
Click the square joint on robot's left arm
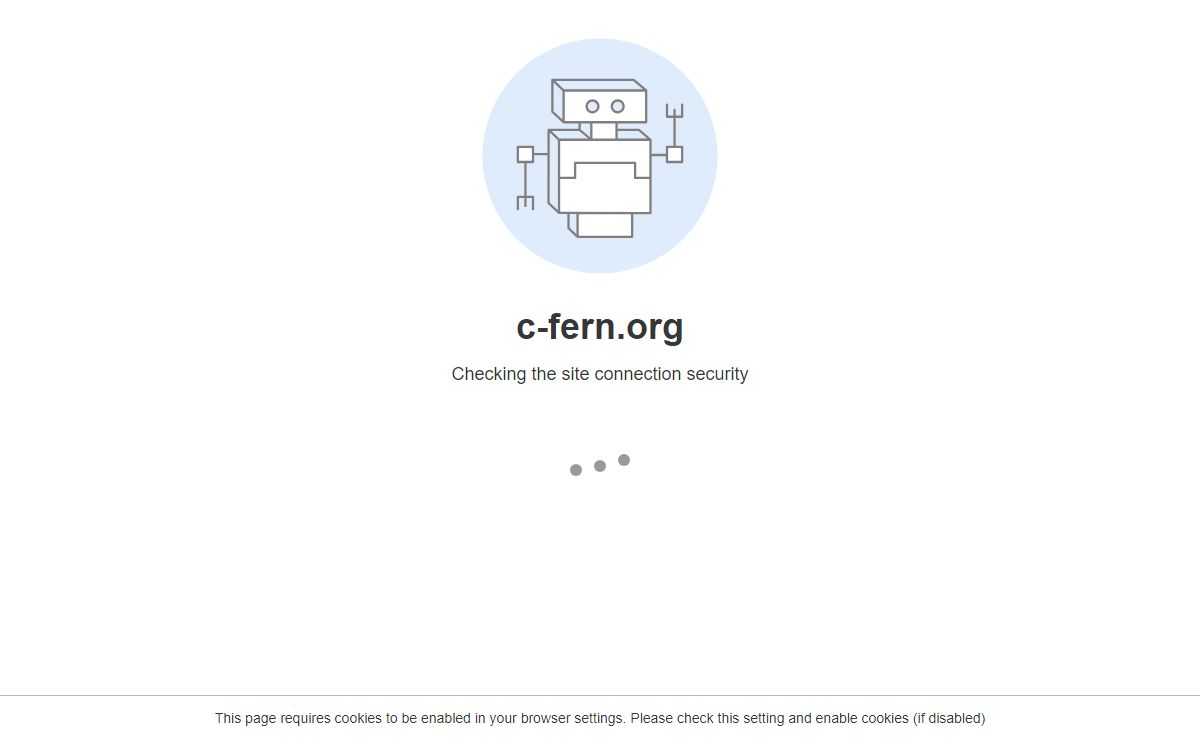525,154
